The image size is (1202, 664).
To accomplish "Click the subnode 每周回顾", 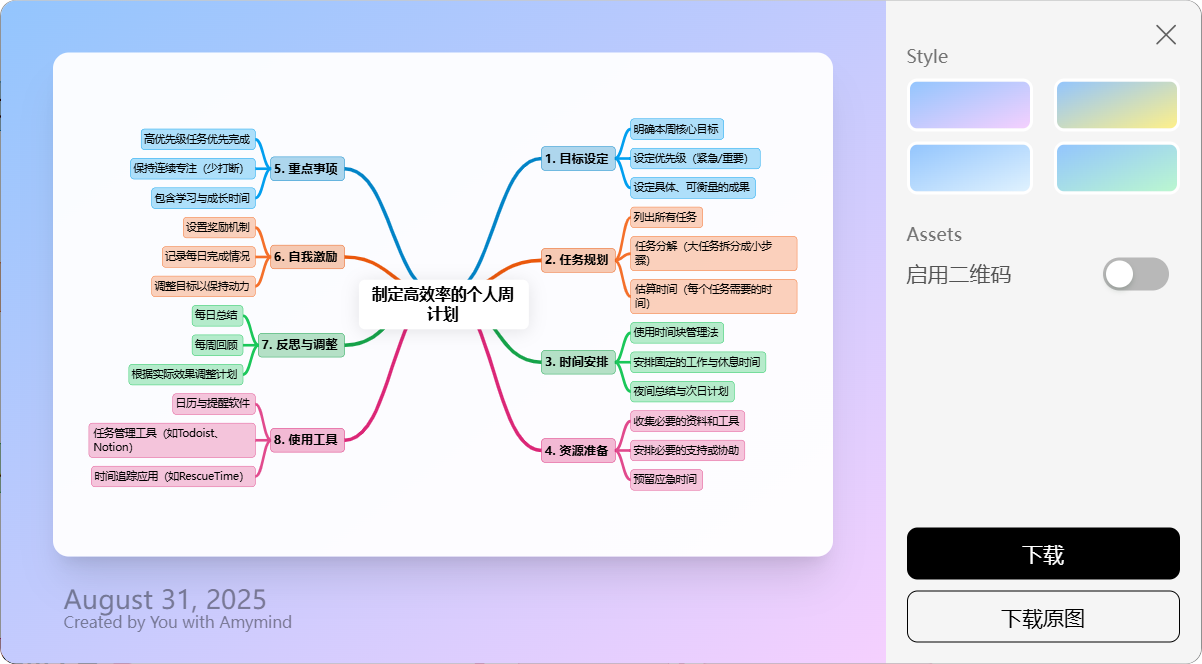I will click(217, 345).
